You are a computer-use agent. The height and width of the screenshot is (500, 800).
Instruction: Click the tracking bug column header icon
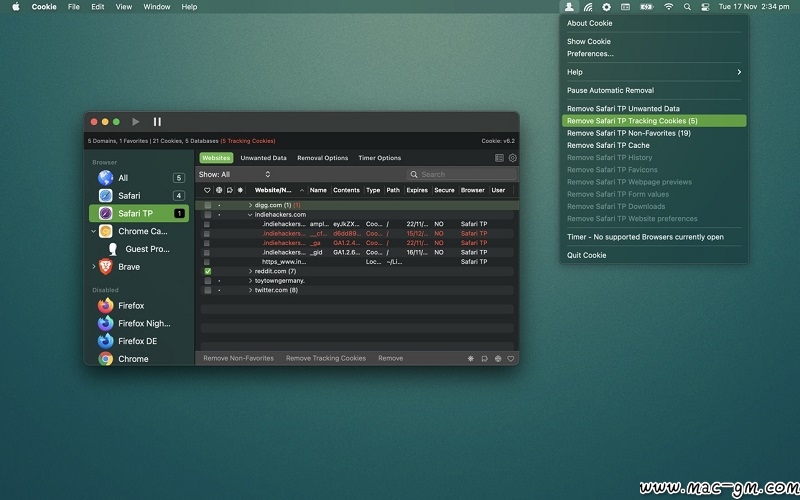coord(240,190)
